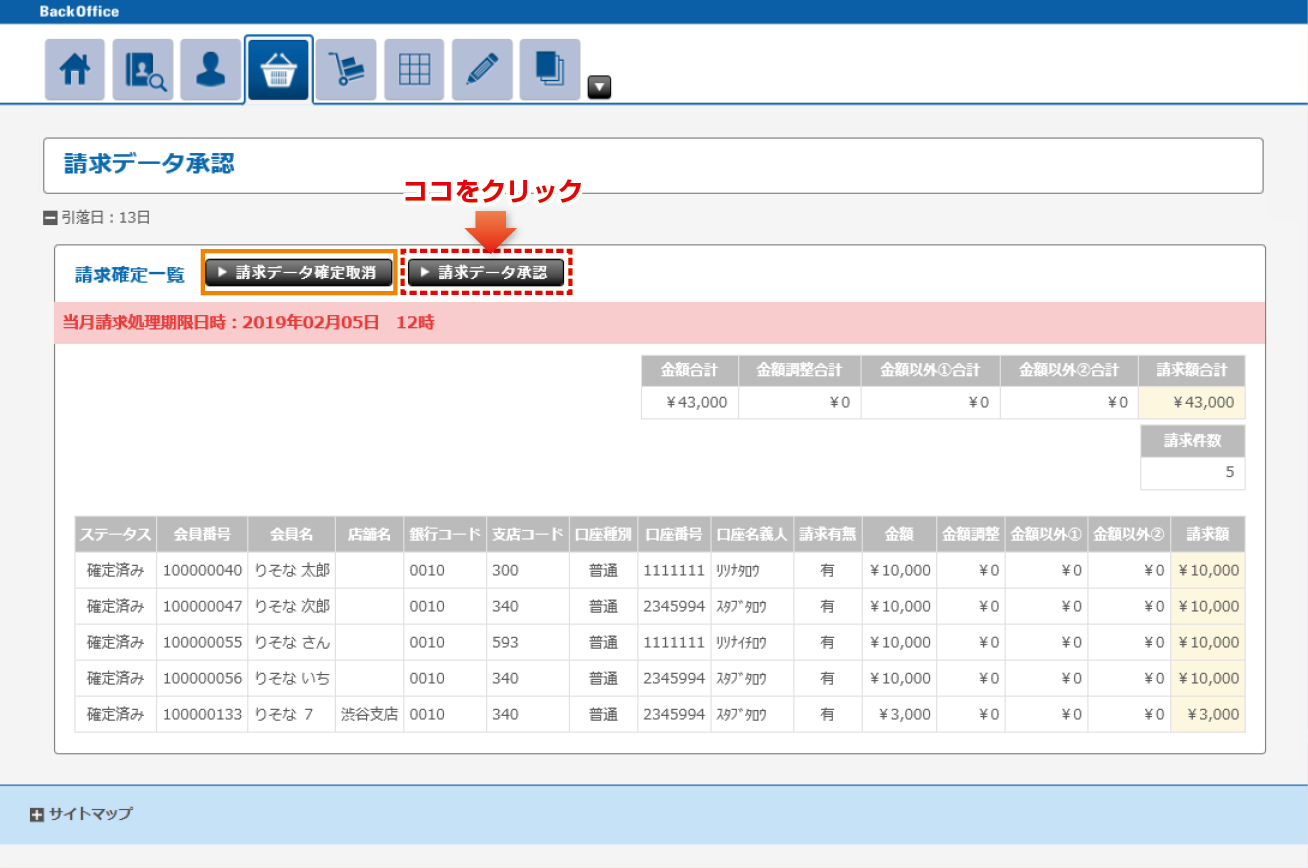Click member name りそな 次郎

click(x=292, y=607)
